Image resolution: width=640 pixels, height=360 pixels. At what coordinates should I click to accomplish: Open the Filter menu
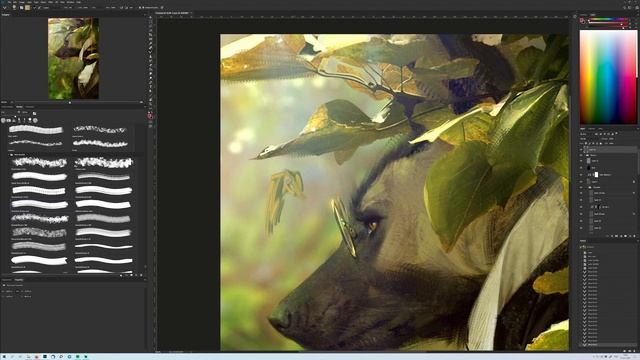click(50, 2)
